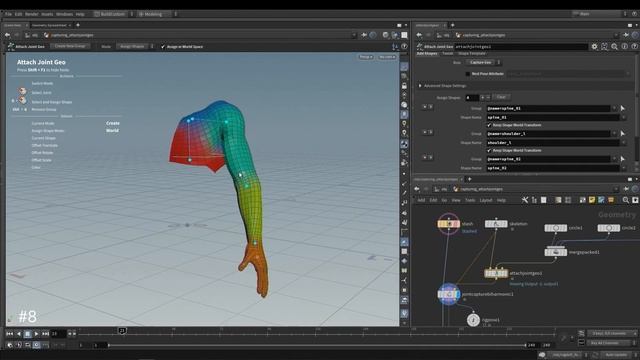Click the node name field attachjointgeo1
This screenshot has width=640, height=360.
[521, 47]
